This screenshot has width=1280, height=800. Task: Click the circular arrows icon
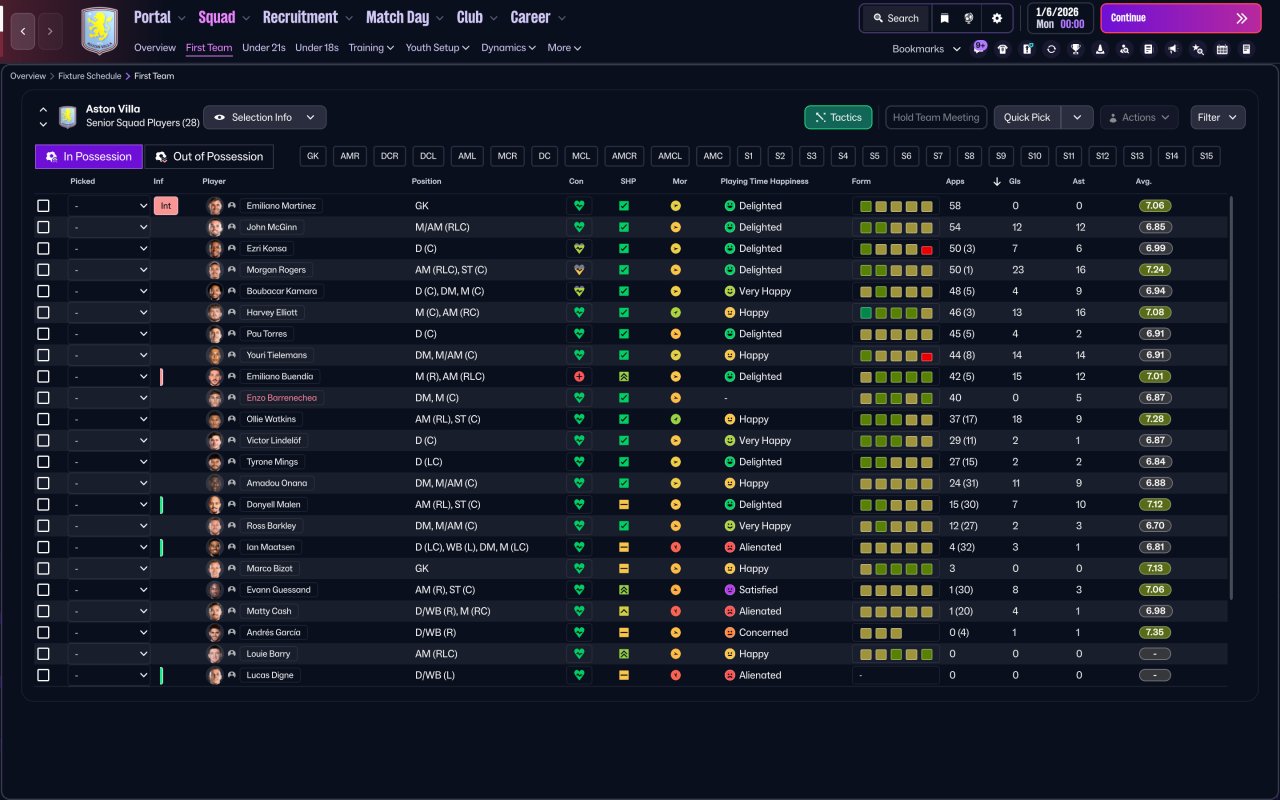tap(1051, 49)
